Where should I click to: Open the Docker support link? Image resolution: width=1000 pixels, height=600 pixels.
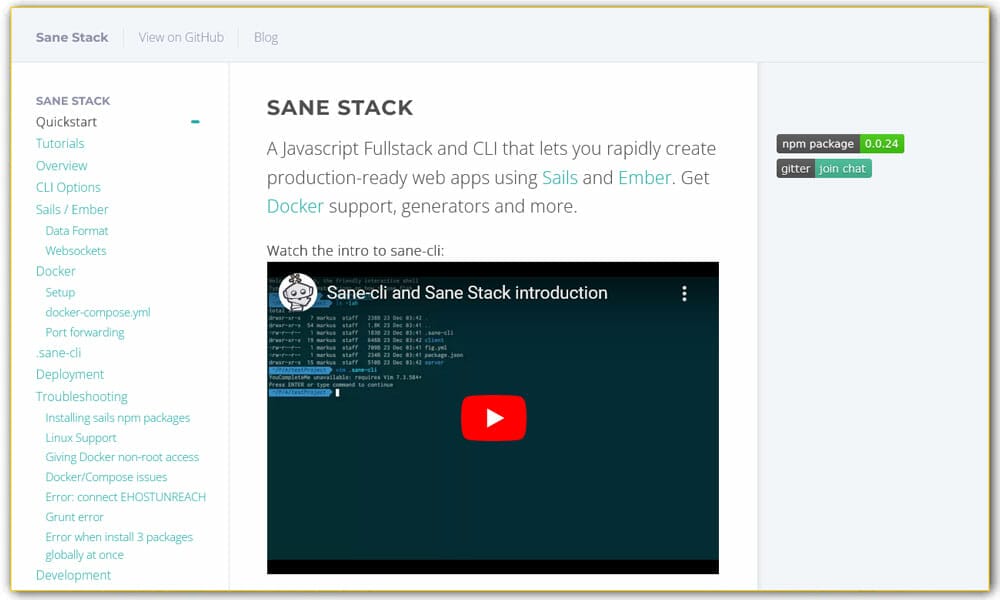tap(295, 205)
